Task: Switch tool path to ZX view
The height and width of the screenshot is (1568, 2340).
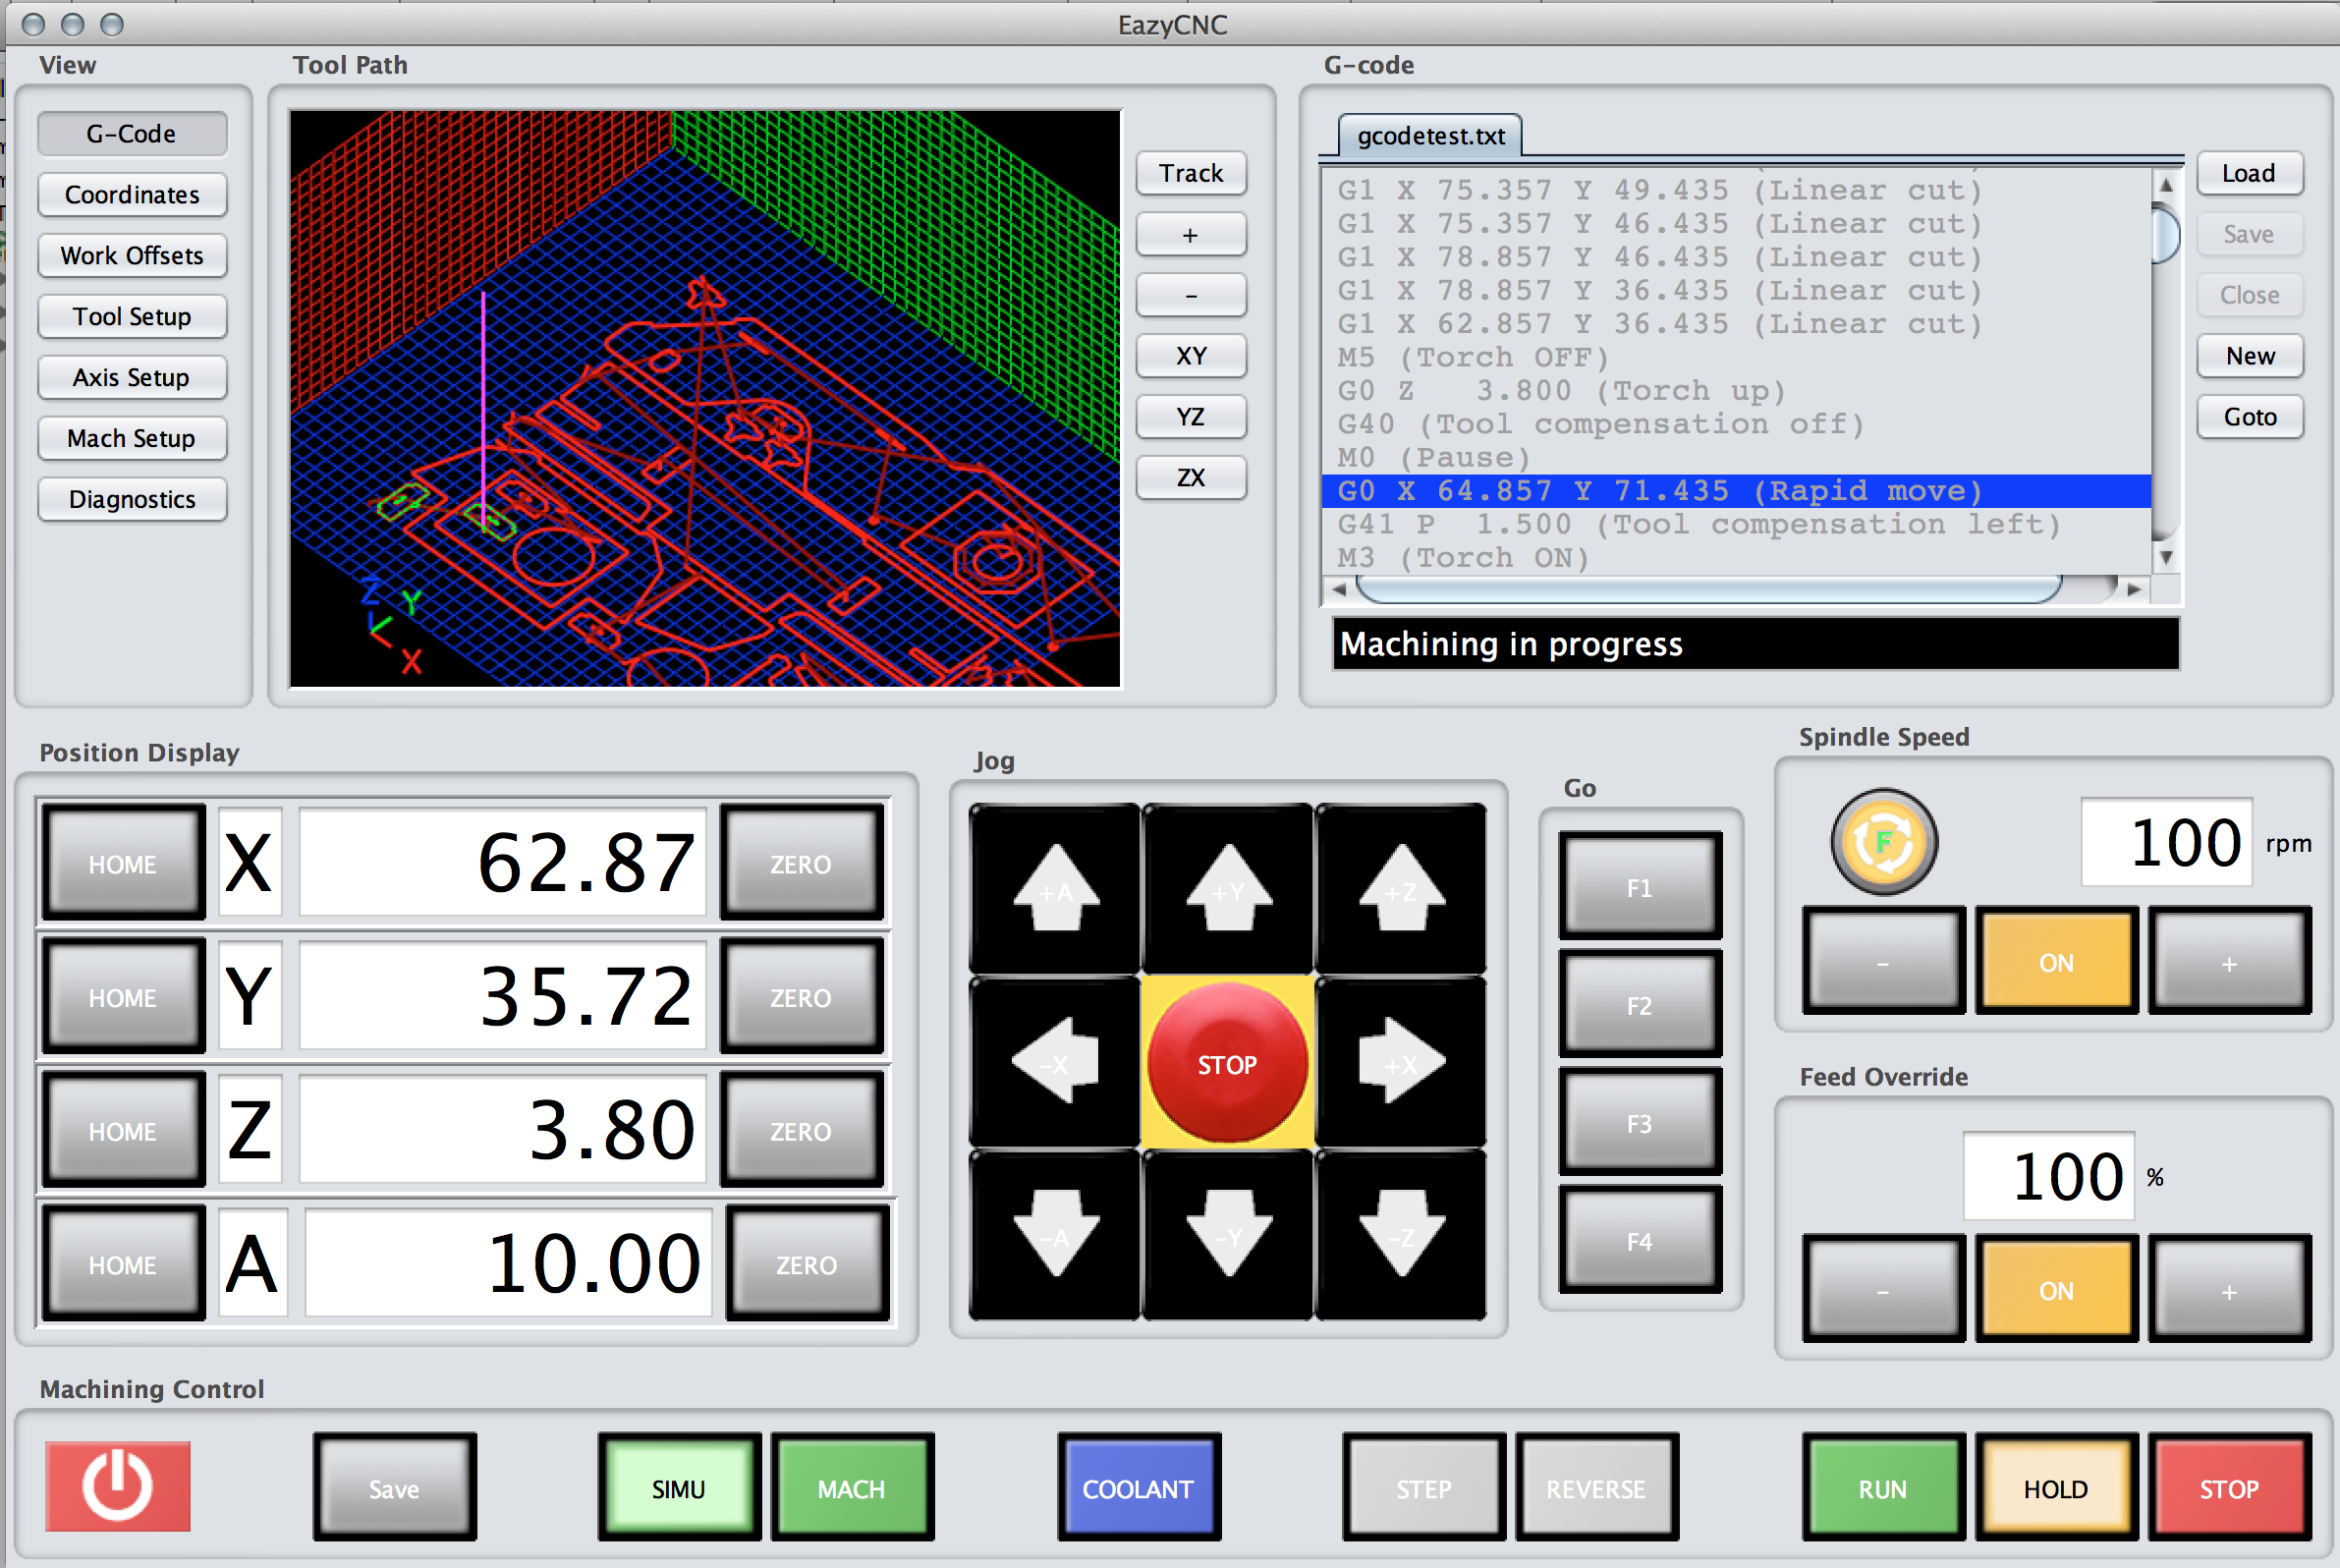Action: (x=1191, y=477)
